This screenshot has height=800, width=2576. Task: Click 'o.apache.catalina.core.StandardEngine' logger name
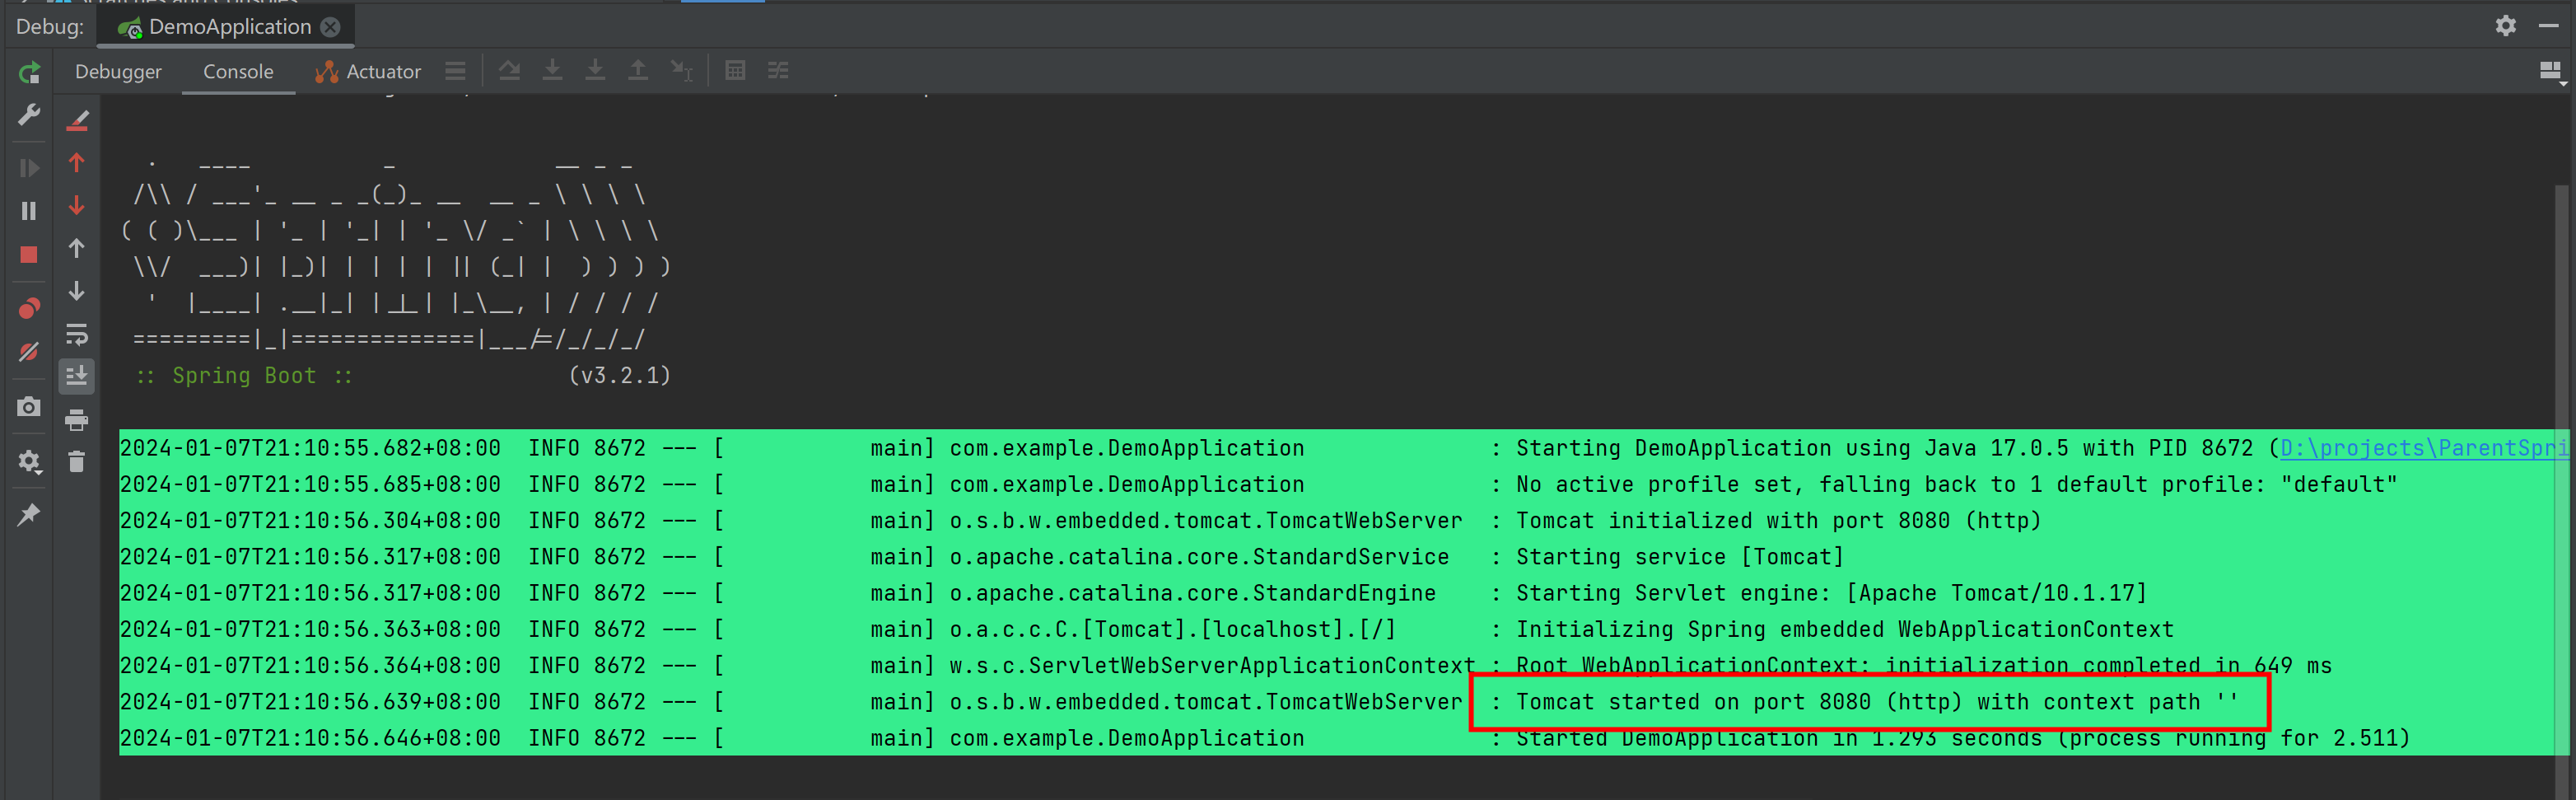(x=1192, y=593)
